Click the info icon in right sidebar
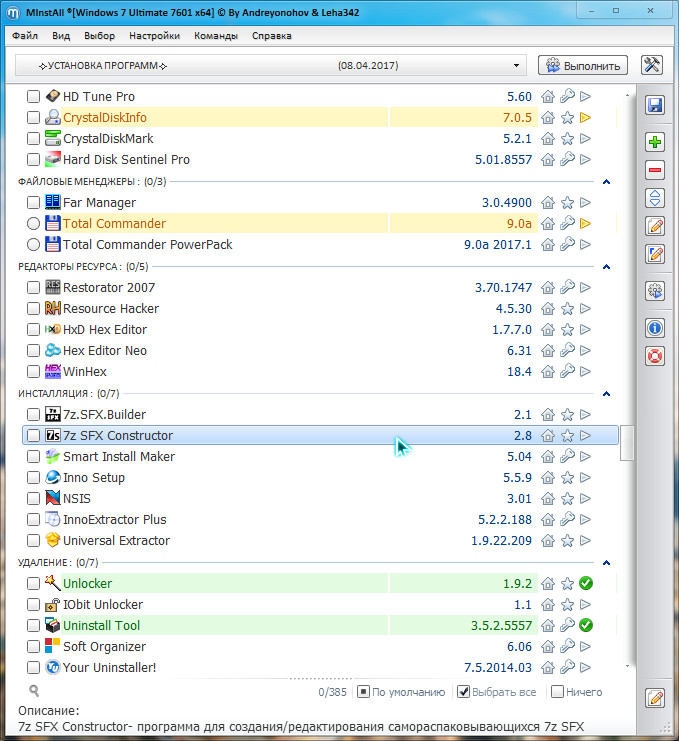679x741 pixels. point(655,328)
